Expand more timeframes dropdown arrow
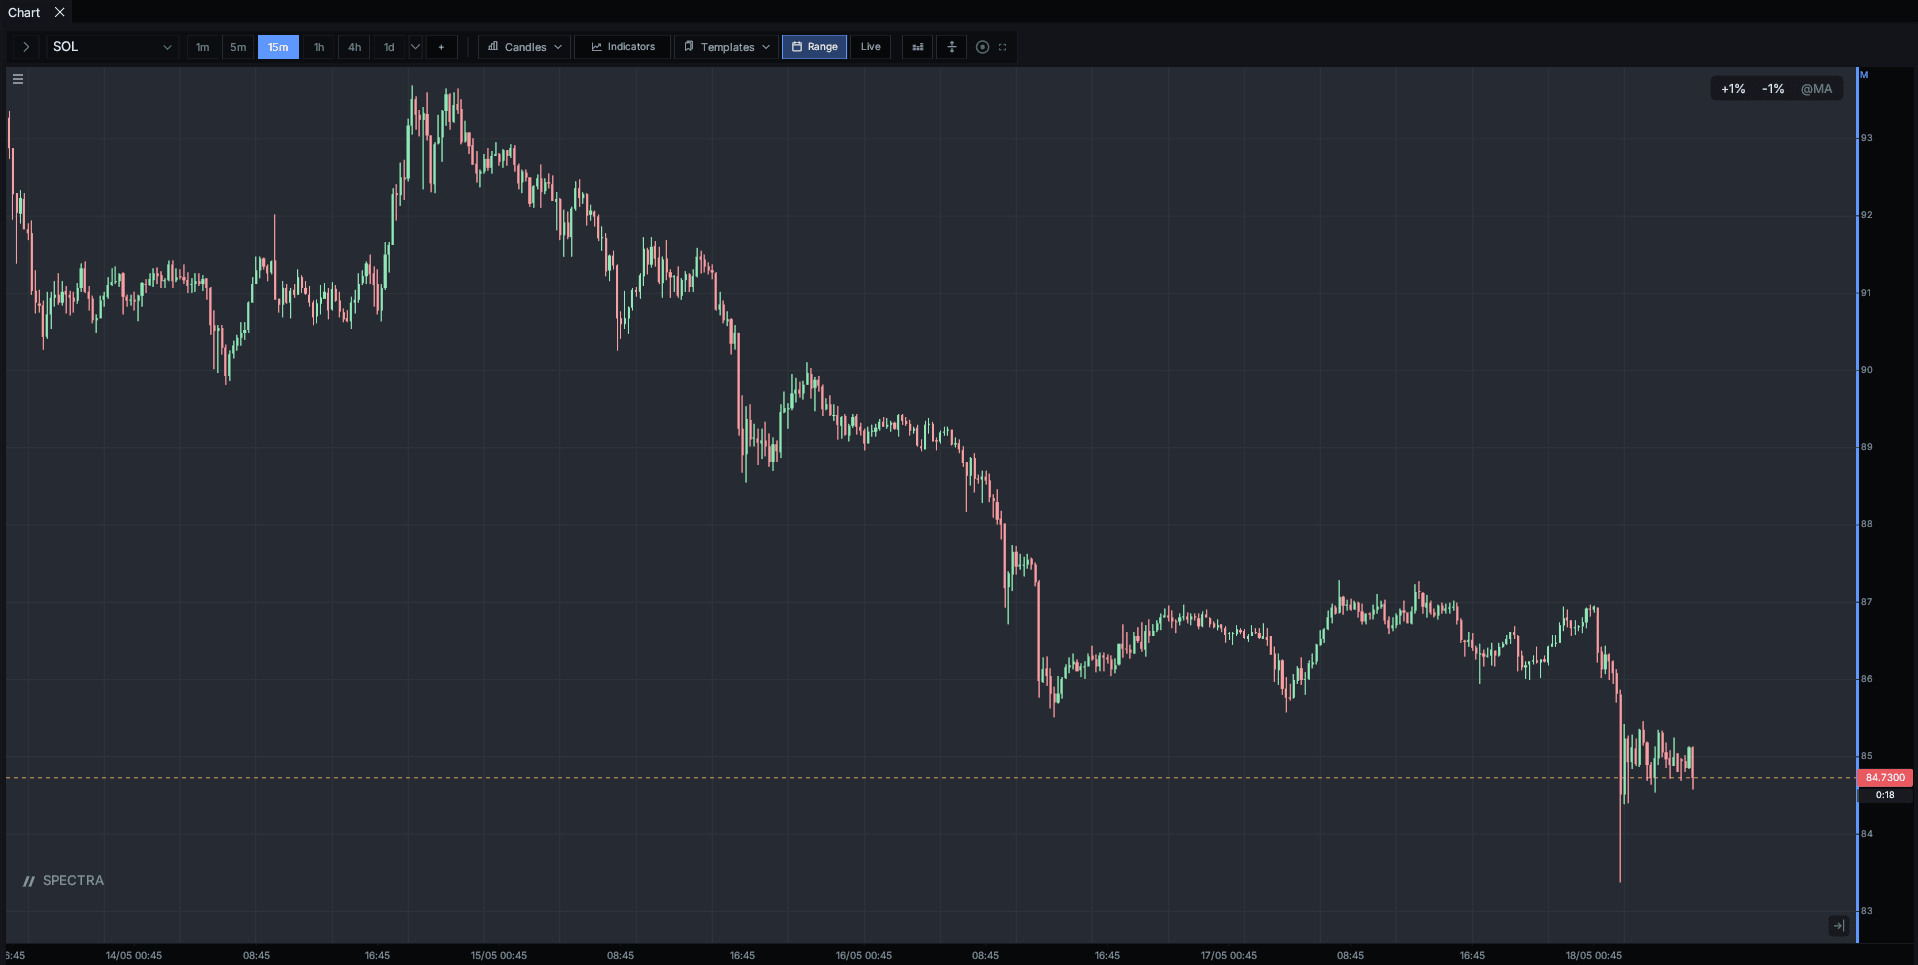This screenshot has width=1918, height=965. 416,47
